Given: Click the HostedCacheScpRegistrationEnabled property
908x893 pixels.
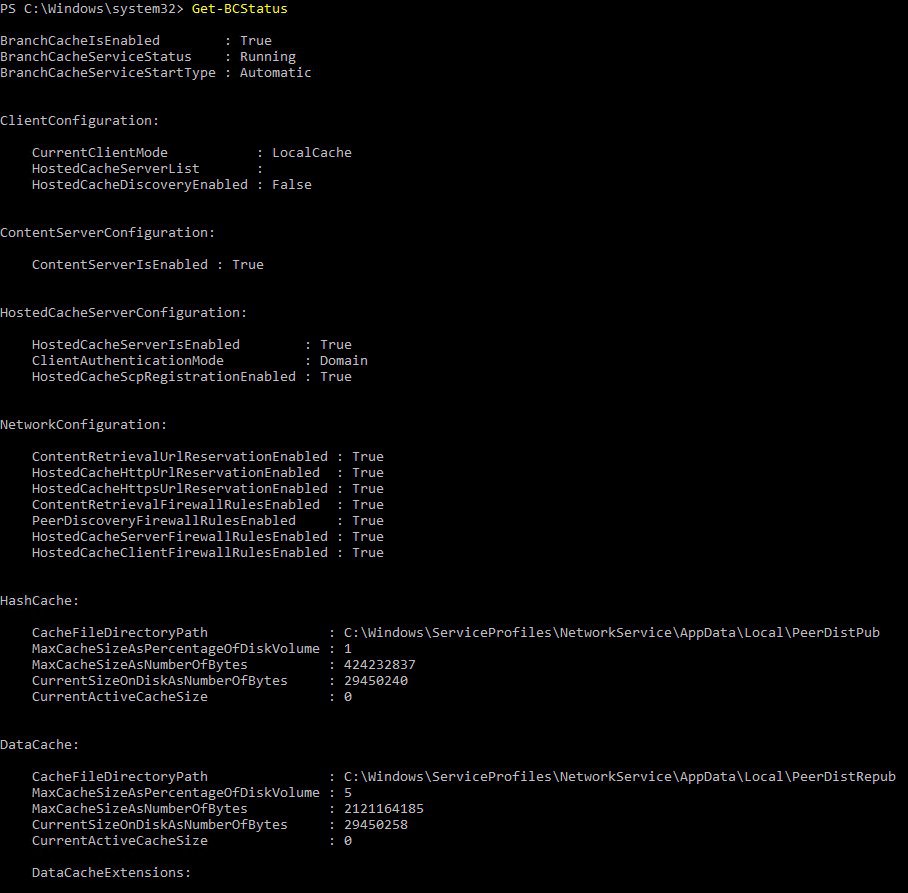Looking at the screenshot, I should [164, 376].
